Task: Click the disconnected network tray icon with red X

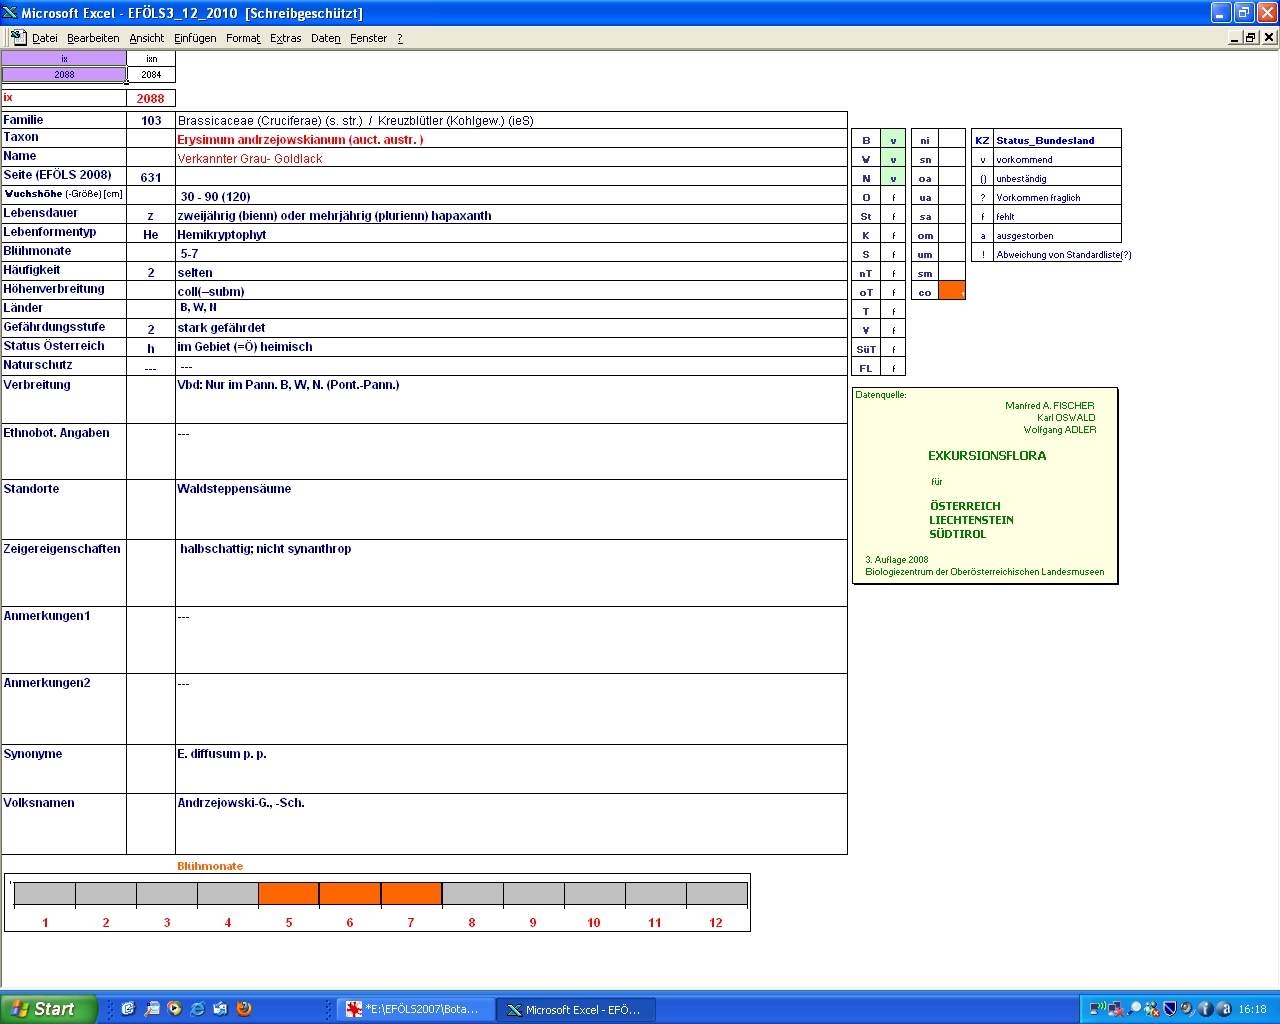Action: [x=1115, y=1009]
